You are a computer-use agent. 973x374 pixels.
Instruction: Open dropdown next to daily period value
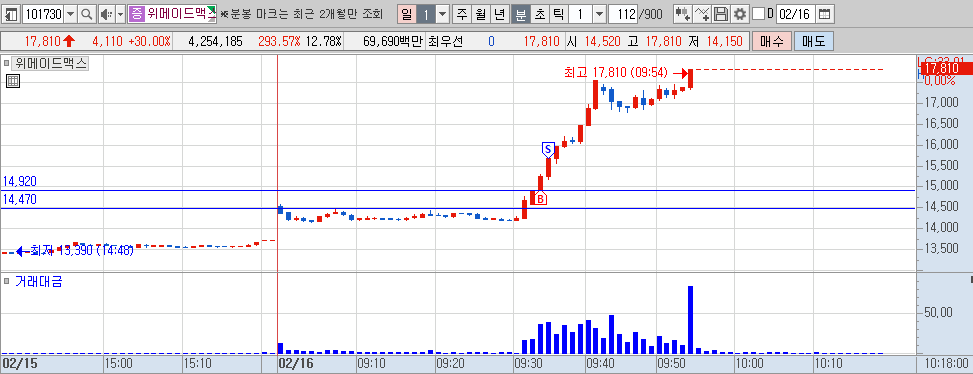click(442, 14)
